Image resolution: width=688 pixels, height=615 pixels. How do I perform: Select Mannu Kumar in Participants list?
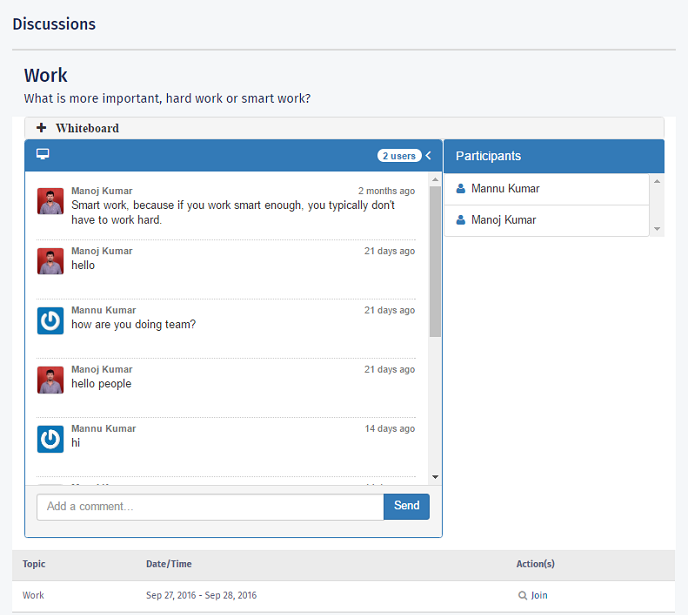(505, 189)
